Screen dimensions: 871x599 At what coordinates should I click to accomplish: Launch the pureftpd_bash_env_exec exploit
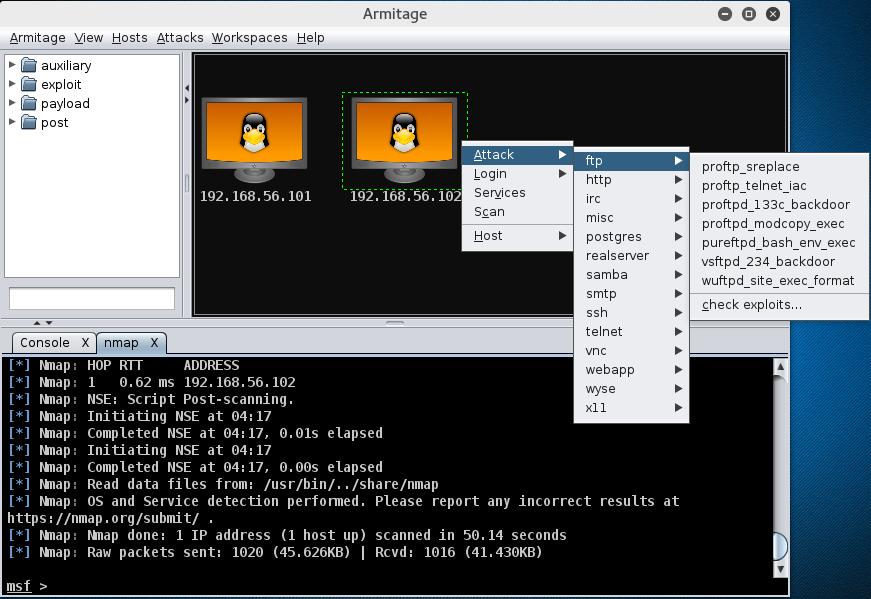pyautogui.click(x=779, y=243)
